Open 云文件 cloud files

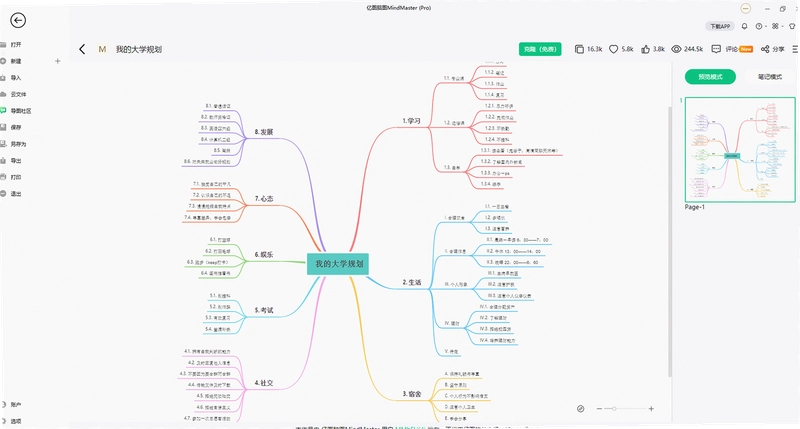click(18, 94)
